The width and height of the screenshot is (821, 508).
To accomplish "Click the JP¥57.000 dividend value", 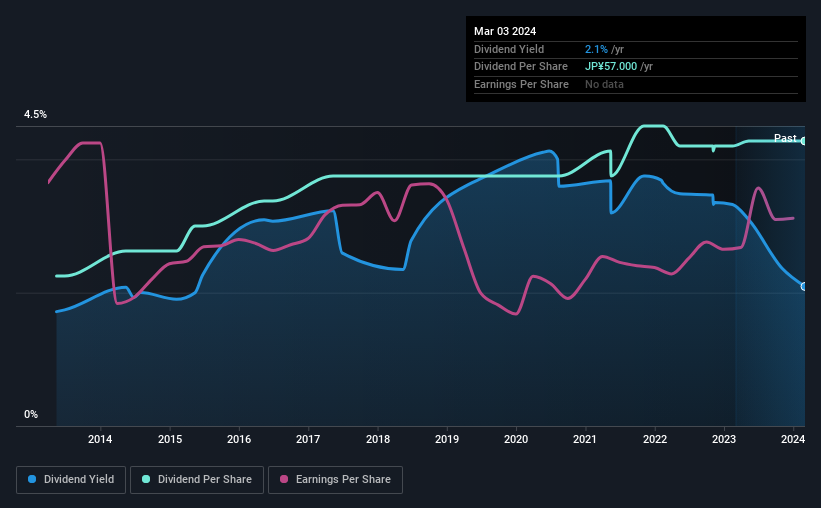I will 611,67.
